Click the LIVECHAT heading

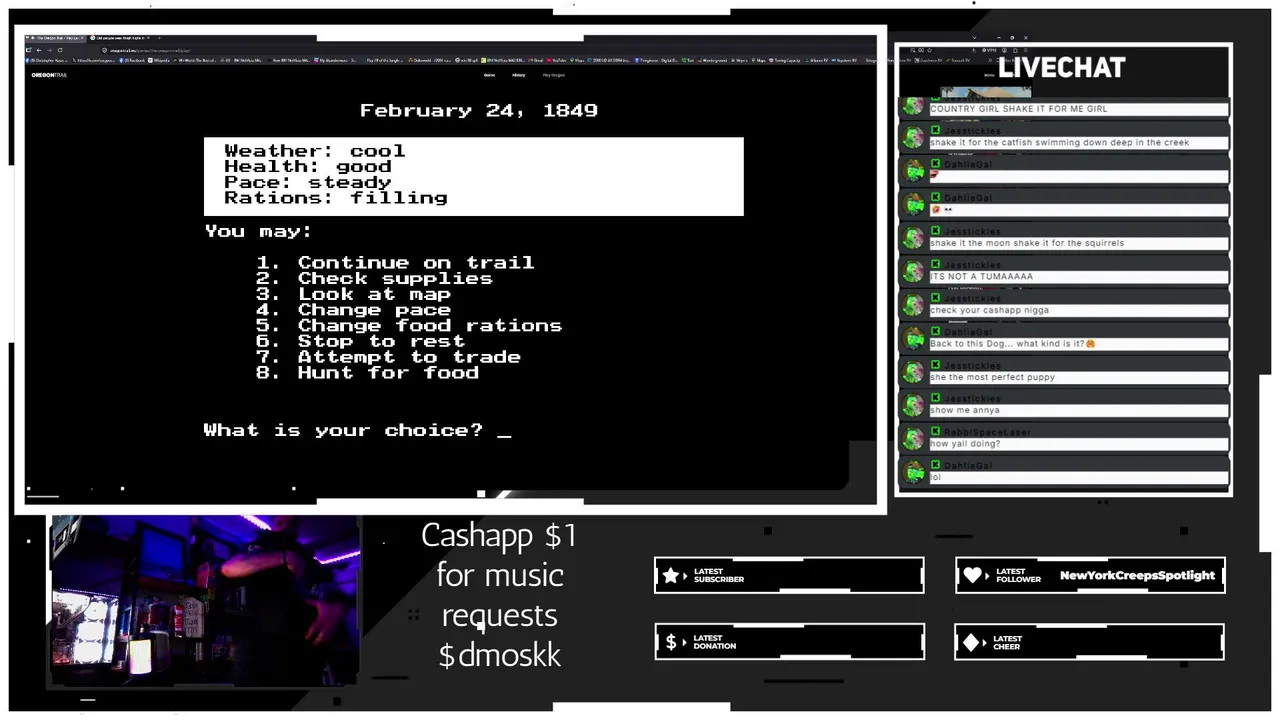pos(1062,68)
